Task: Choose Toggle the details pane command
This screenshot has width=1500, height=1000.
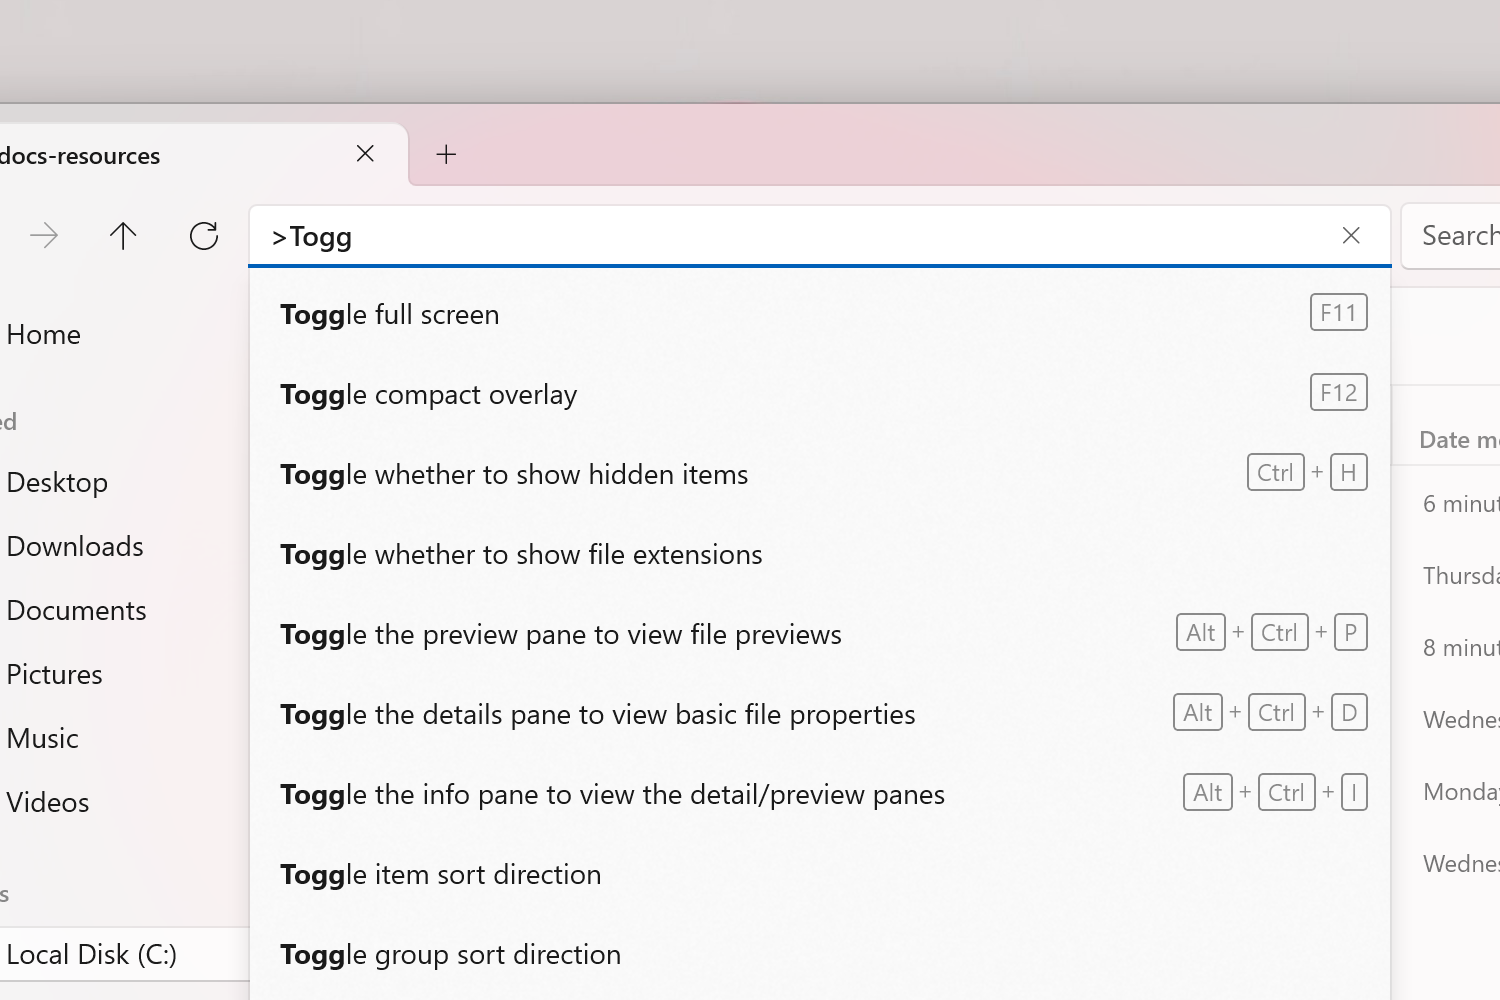Action: [598, 715]
